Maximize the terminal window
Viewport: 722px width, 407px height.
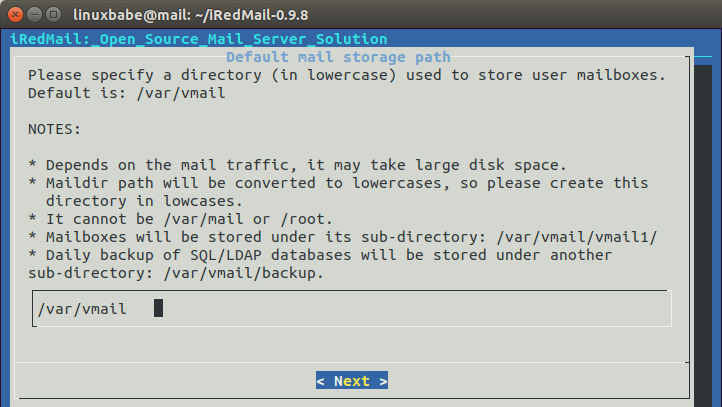pyautogui.click(x=53, y=15)
